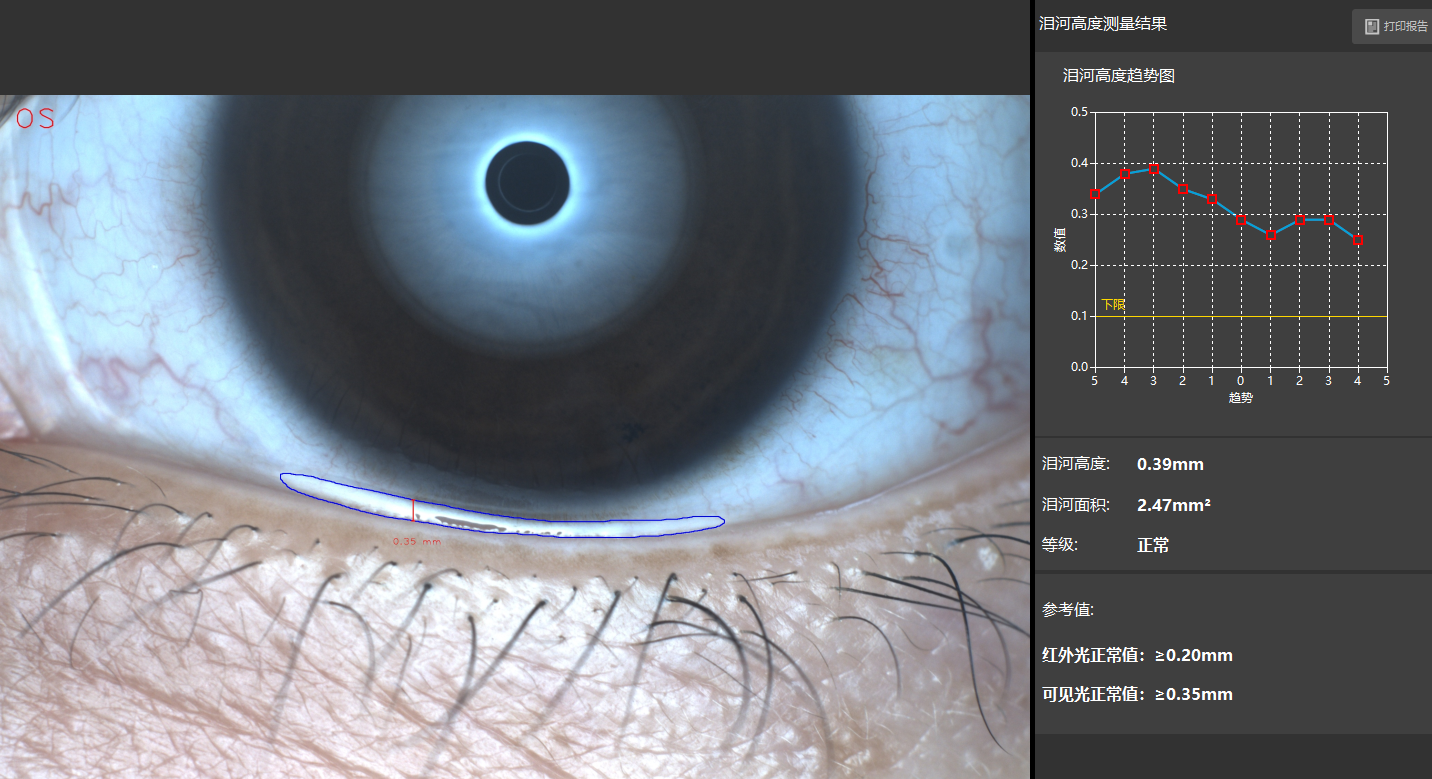Click the 泪河高度趋势图 chart title
This screenshot has width=1432, height=779.
coord(1118,76)
